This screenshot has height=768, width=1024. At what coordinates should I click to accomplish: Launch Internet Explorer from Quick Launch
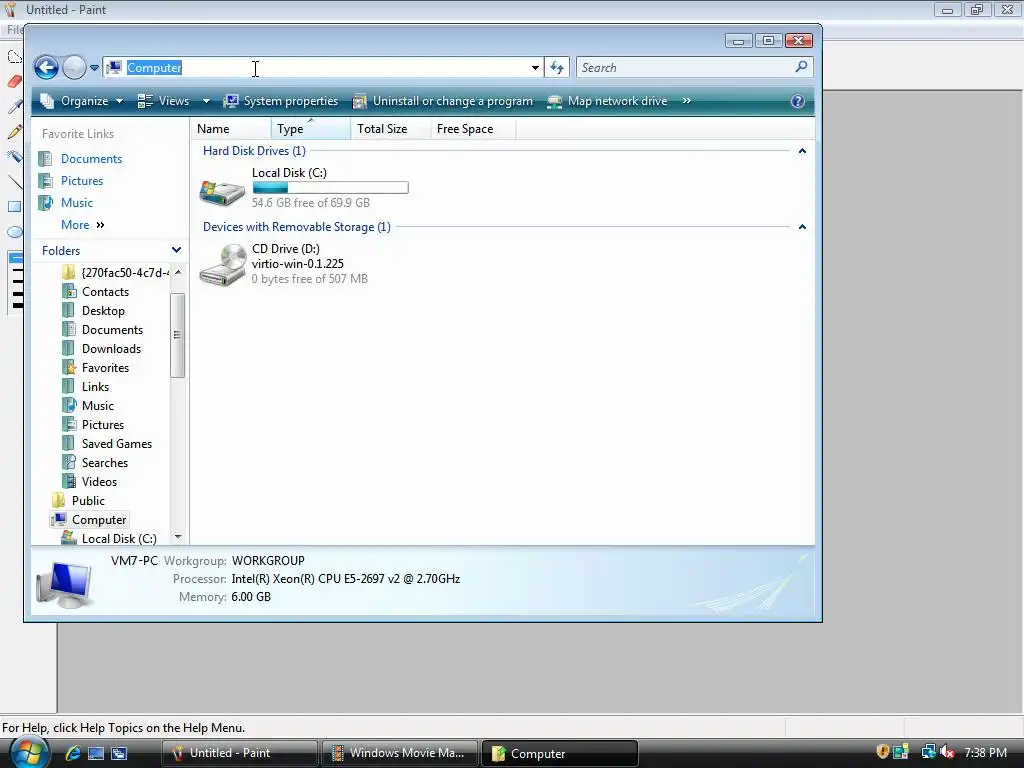72,753
